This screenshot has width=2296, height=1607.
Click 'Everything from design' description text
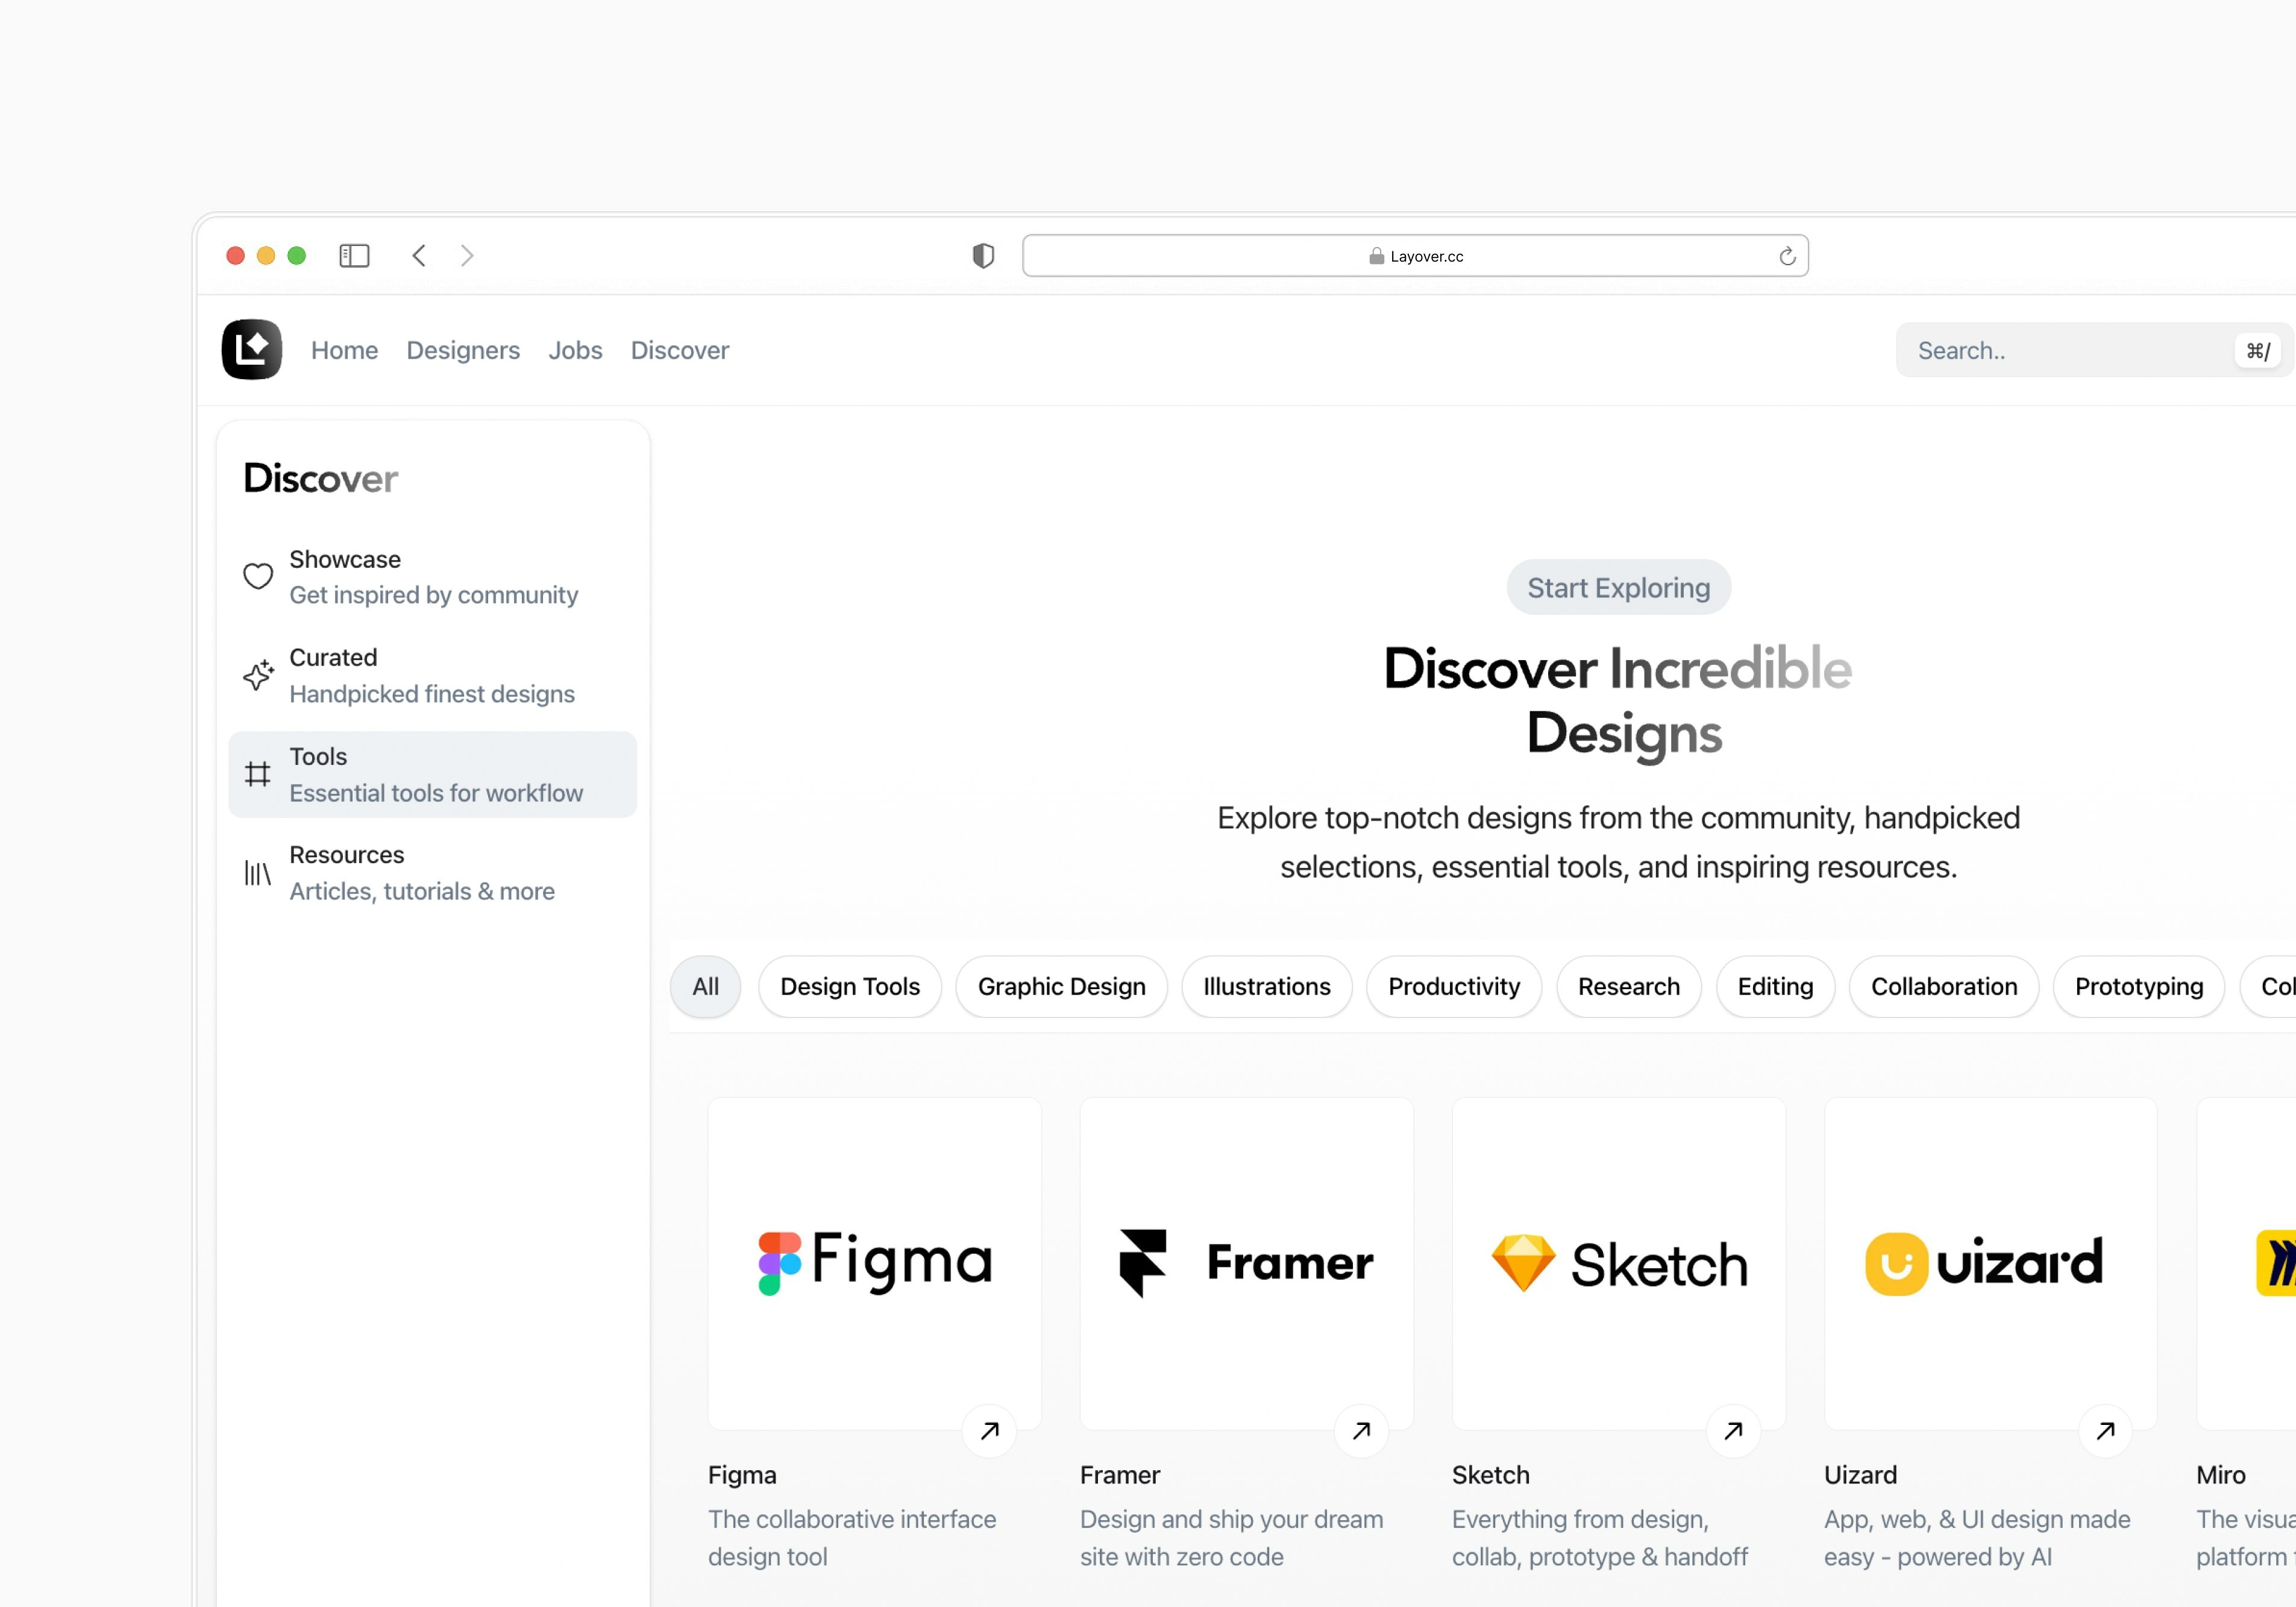(x=1600, y=1538)
